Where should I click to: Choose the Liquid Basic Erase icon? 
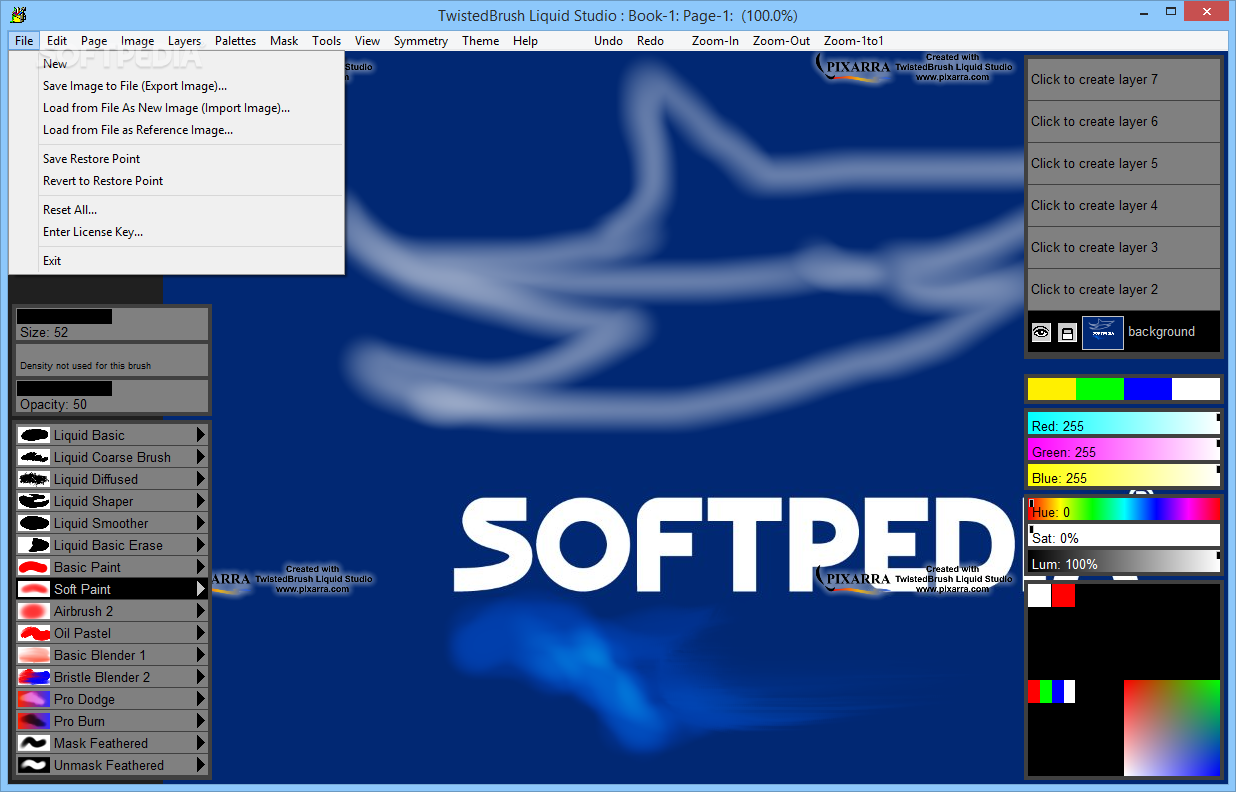click(x=34, y=545)
